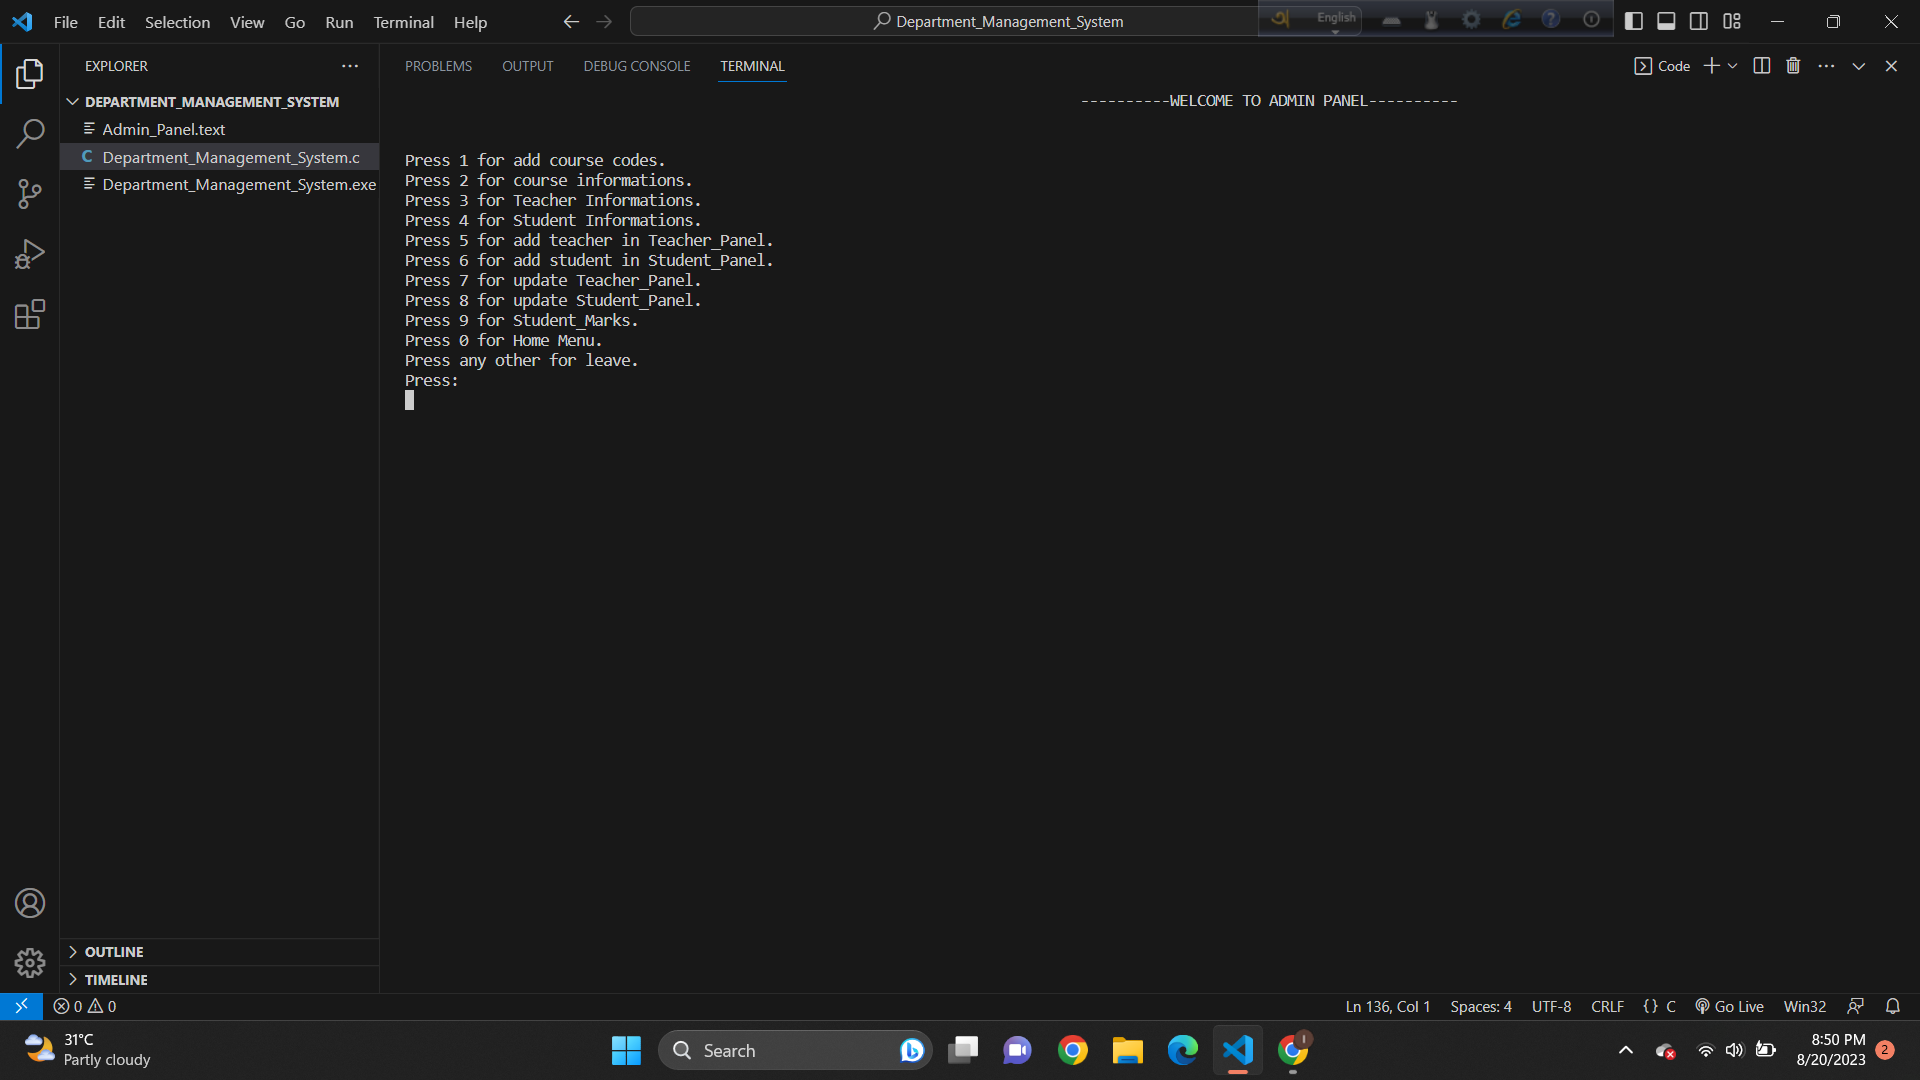This screenshot has height=1080, width=1920.
Task: Open the Source Control view
Action: (30, 193)
